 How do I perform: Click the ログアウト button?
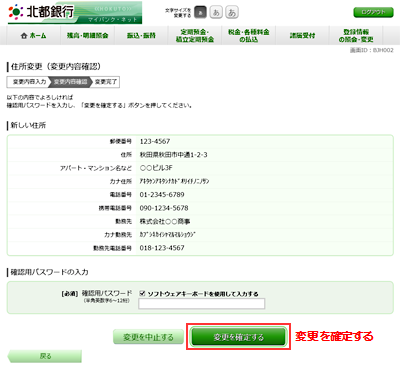373,12
